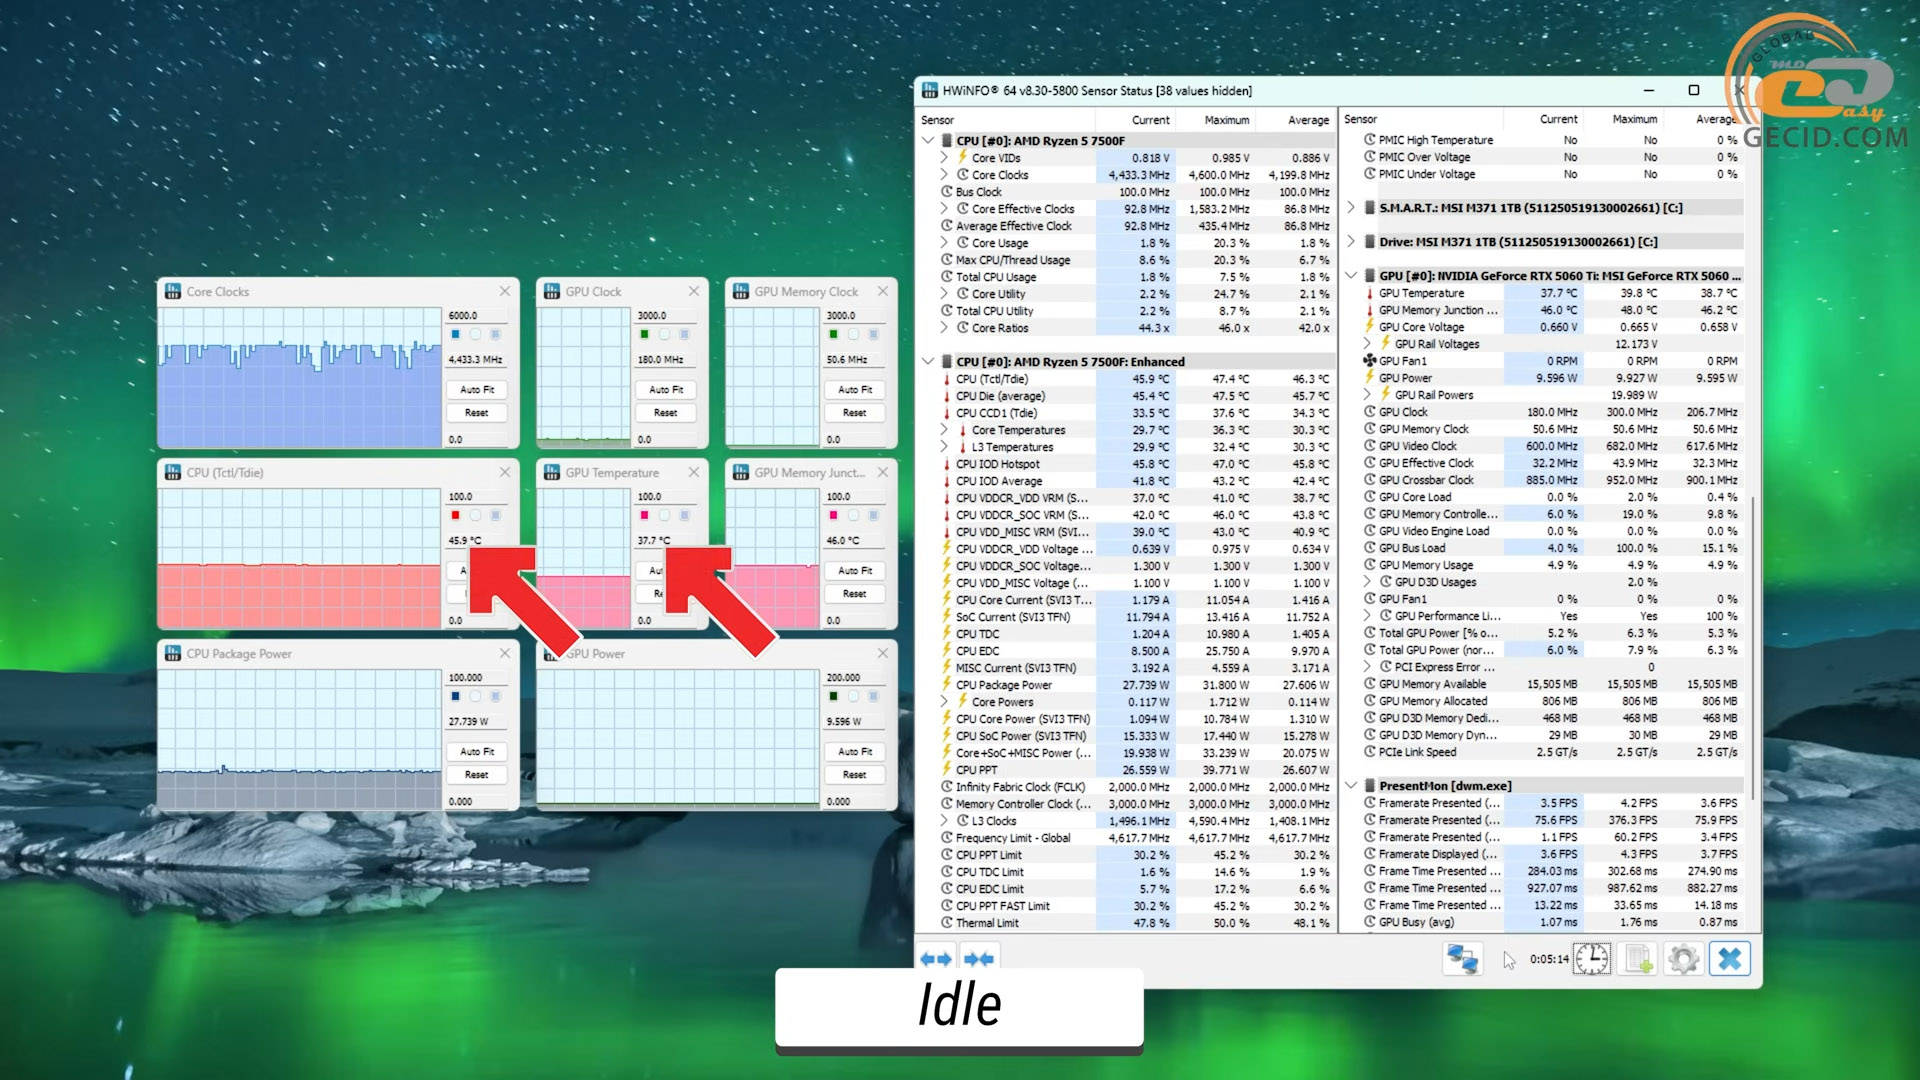This screenshot has width=1920, height=1080.
Task: Expand the S.M.A.R.T. MSI M371 group
Action: [x=1352, y=208]
